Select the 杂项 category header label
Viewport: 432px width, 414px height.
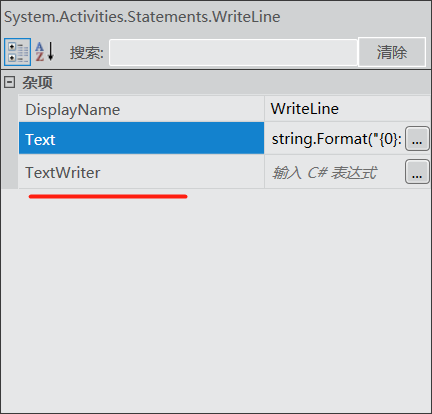pyautogui.click(x=37, y=82)
